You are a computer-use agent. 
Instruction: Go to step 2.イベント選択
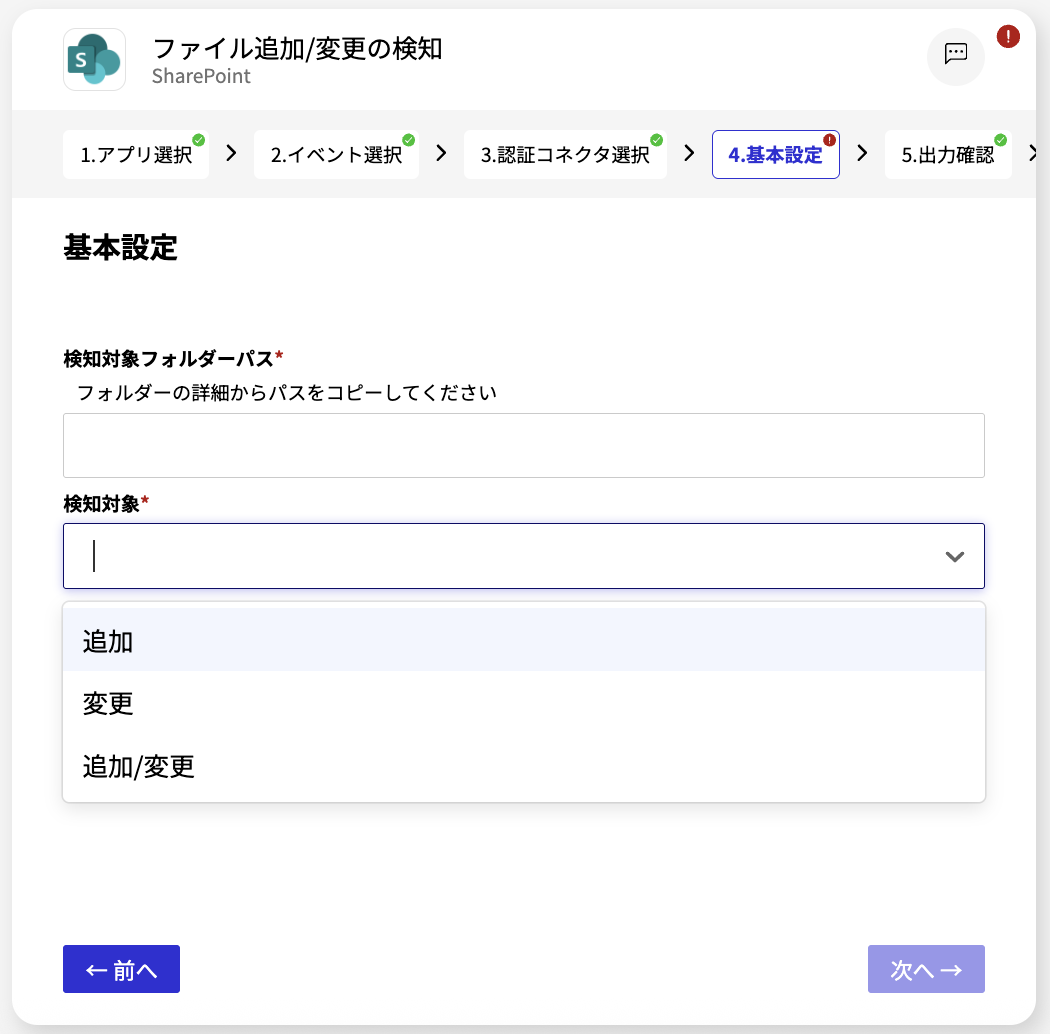(x=336, y=155)
